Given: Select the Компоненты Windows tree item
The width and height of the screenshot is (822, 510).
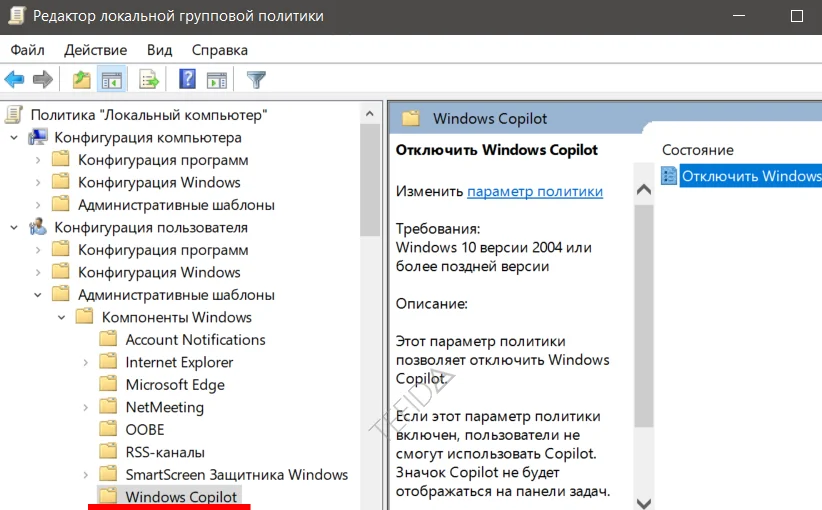Looking at the screenshot, I should pos(176,317).
